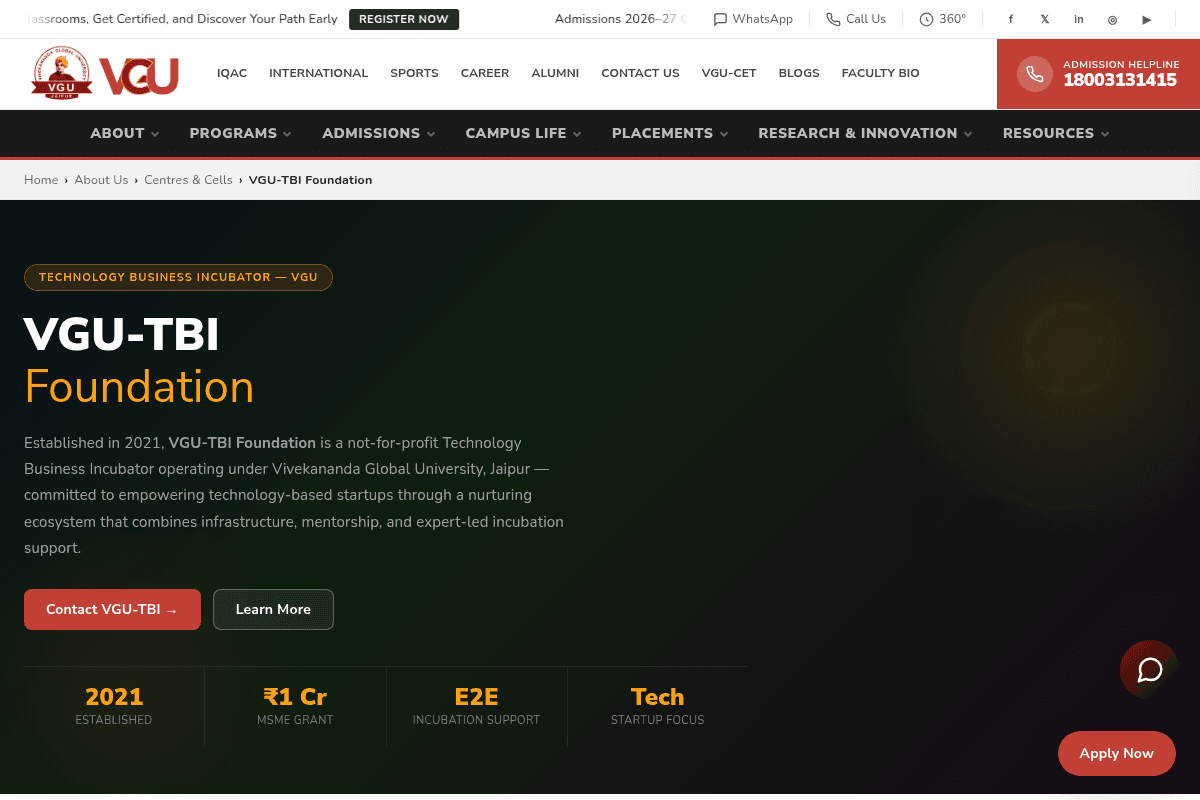Expand the CAMPUS LIFE dropdown menu
Viewport: 1200px width, 800px height.
point(523,133)
